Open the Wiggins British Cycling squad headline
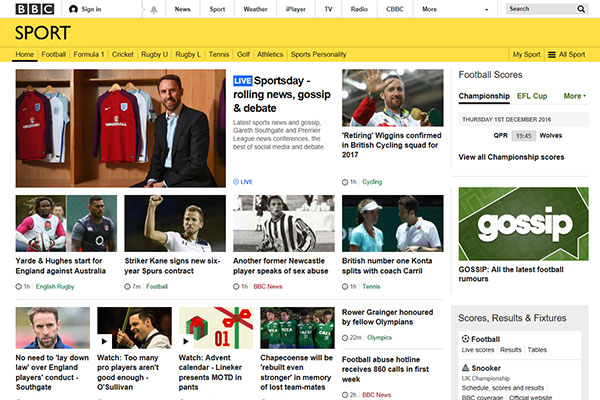The height and width of the screenshot is (400, 600). click(x=391, y=145)
